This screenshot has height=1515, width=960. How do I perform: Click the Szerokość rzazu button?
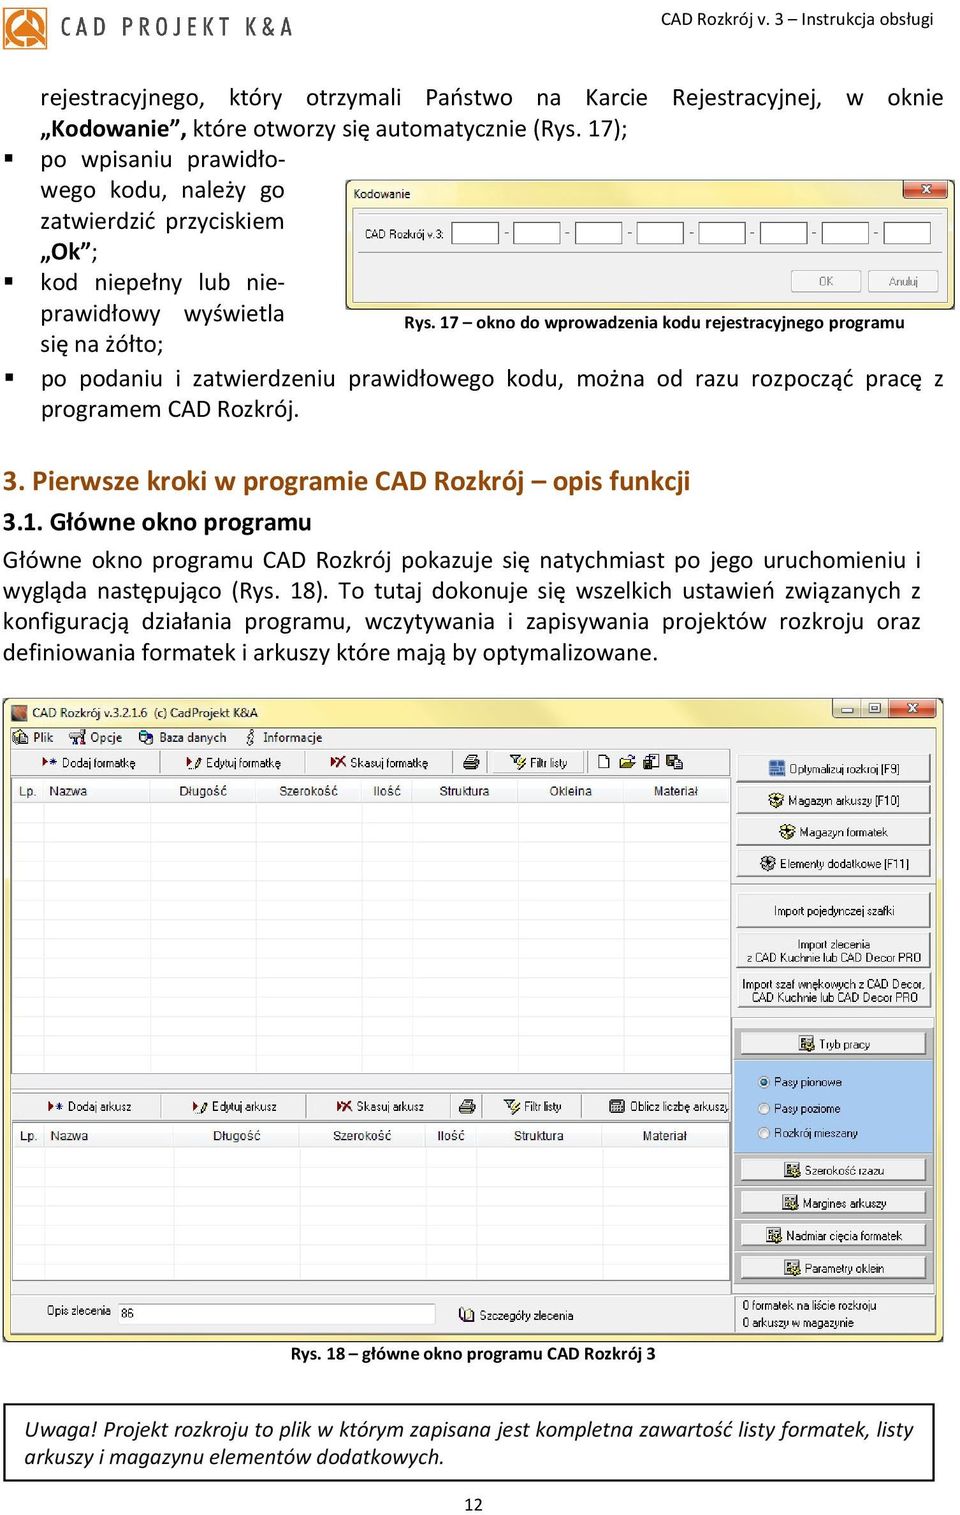click(833, 1169)
